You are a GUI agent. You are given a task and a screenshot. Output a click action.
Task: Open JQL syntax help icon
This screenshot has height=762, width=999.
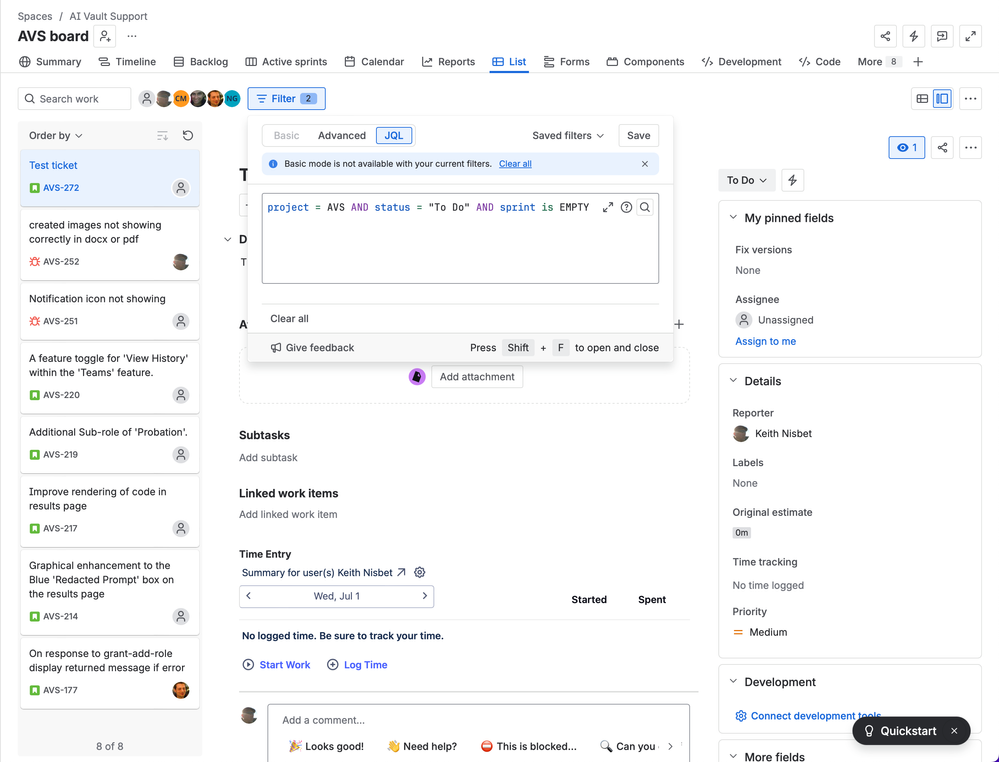tap(626, 207)
